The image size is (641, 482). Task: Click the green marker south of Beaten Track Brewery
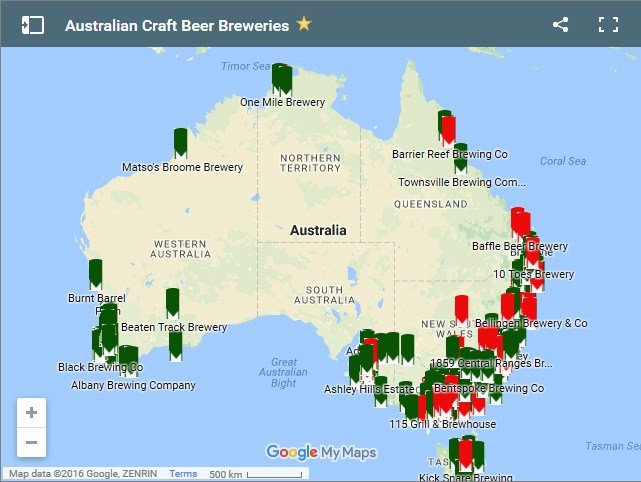coord(175,346)
